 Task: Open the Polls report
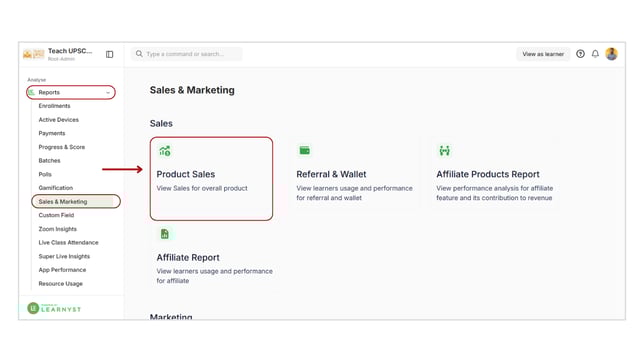click(45, 174)
